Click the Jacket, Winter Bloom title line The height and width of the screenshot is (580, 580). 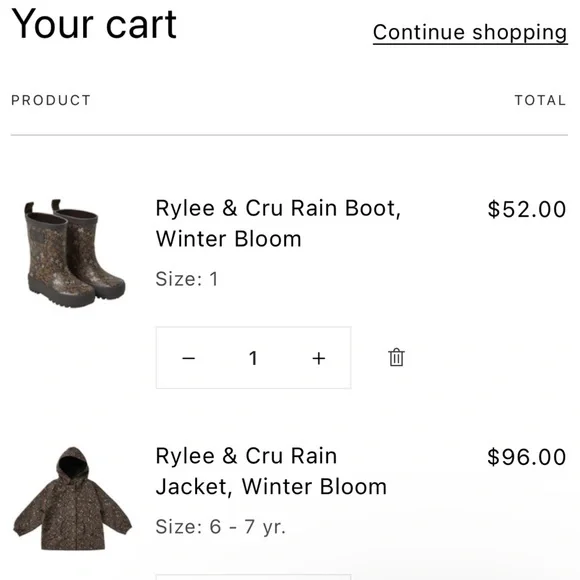pyautogui.click(x=271, y=487)
